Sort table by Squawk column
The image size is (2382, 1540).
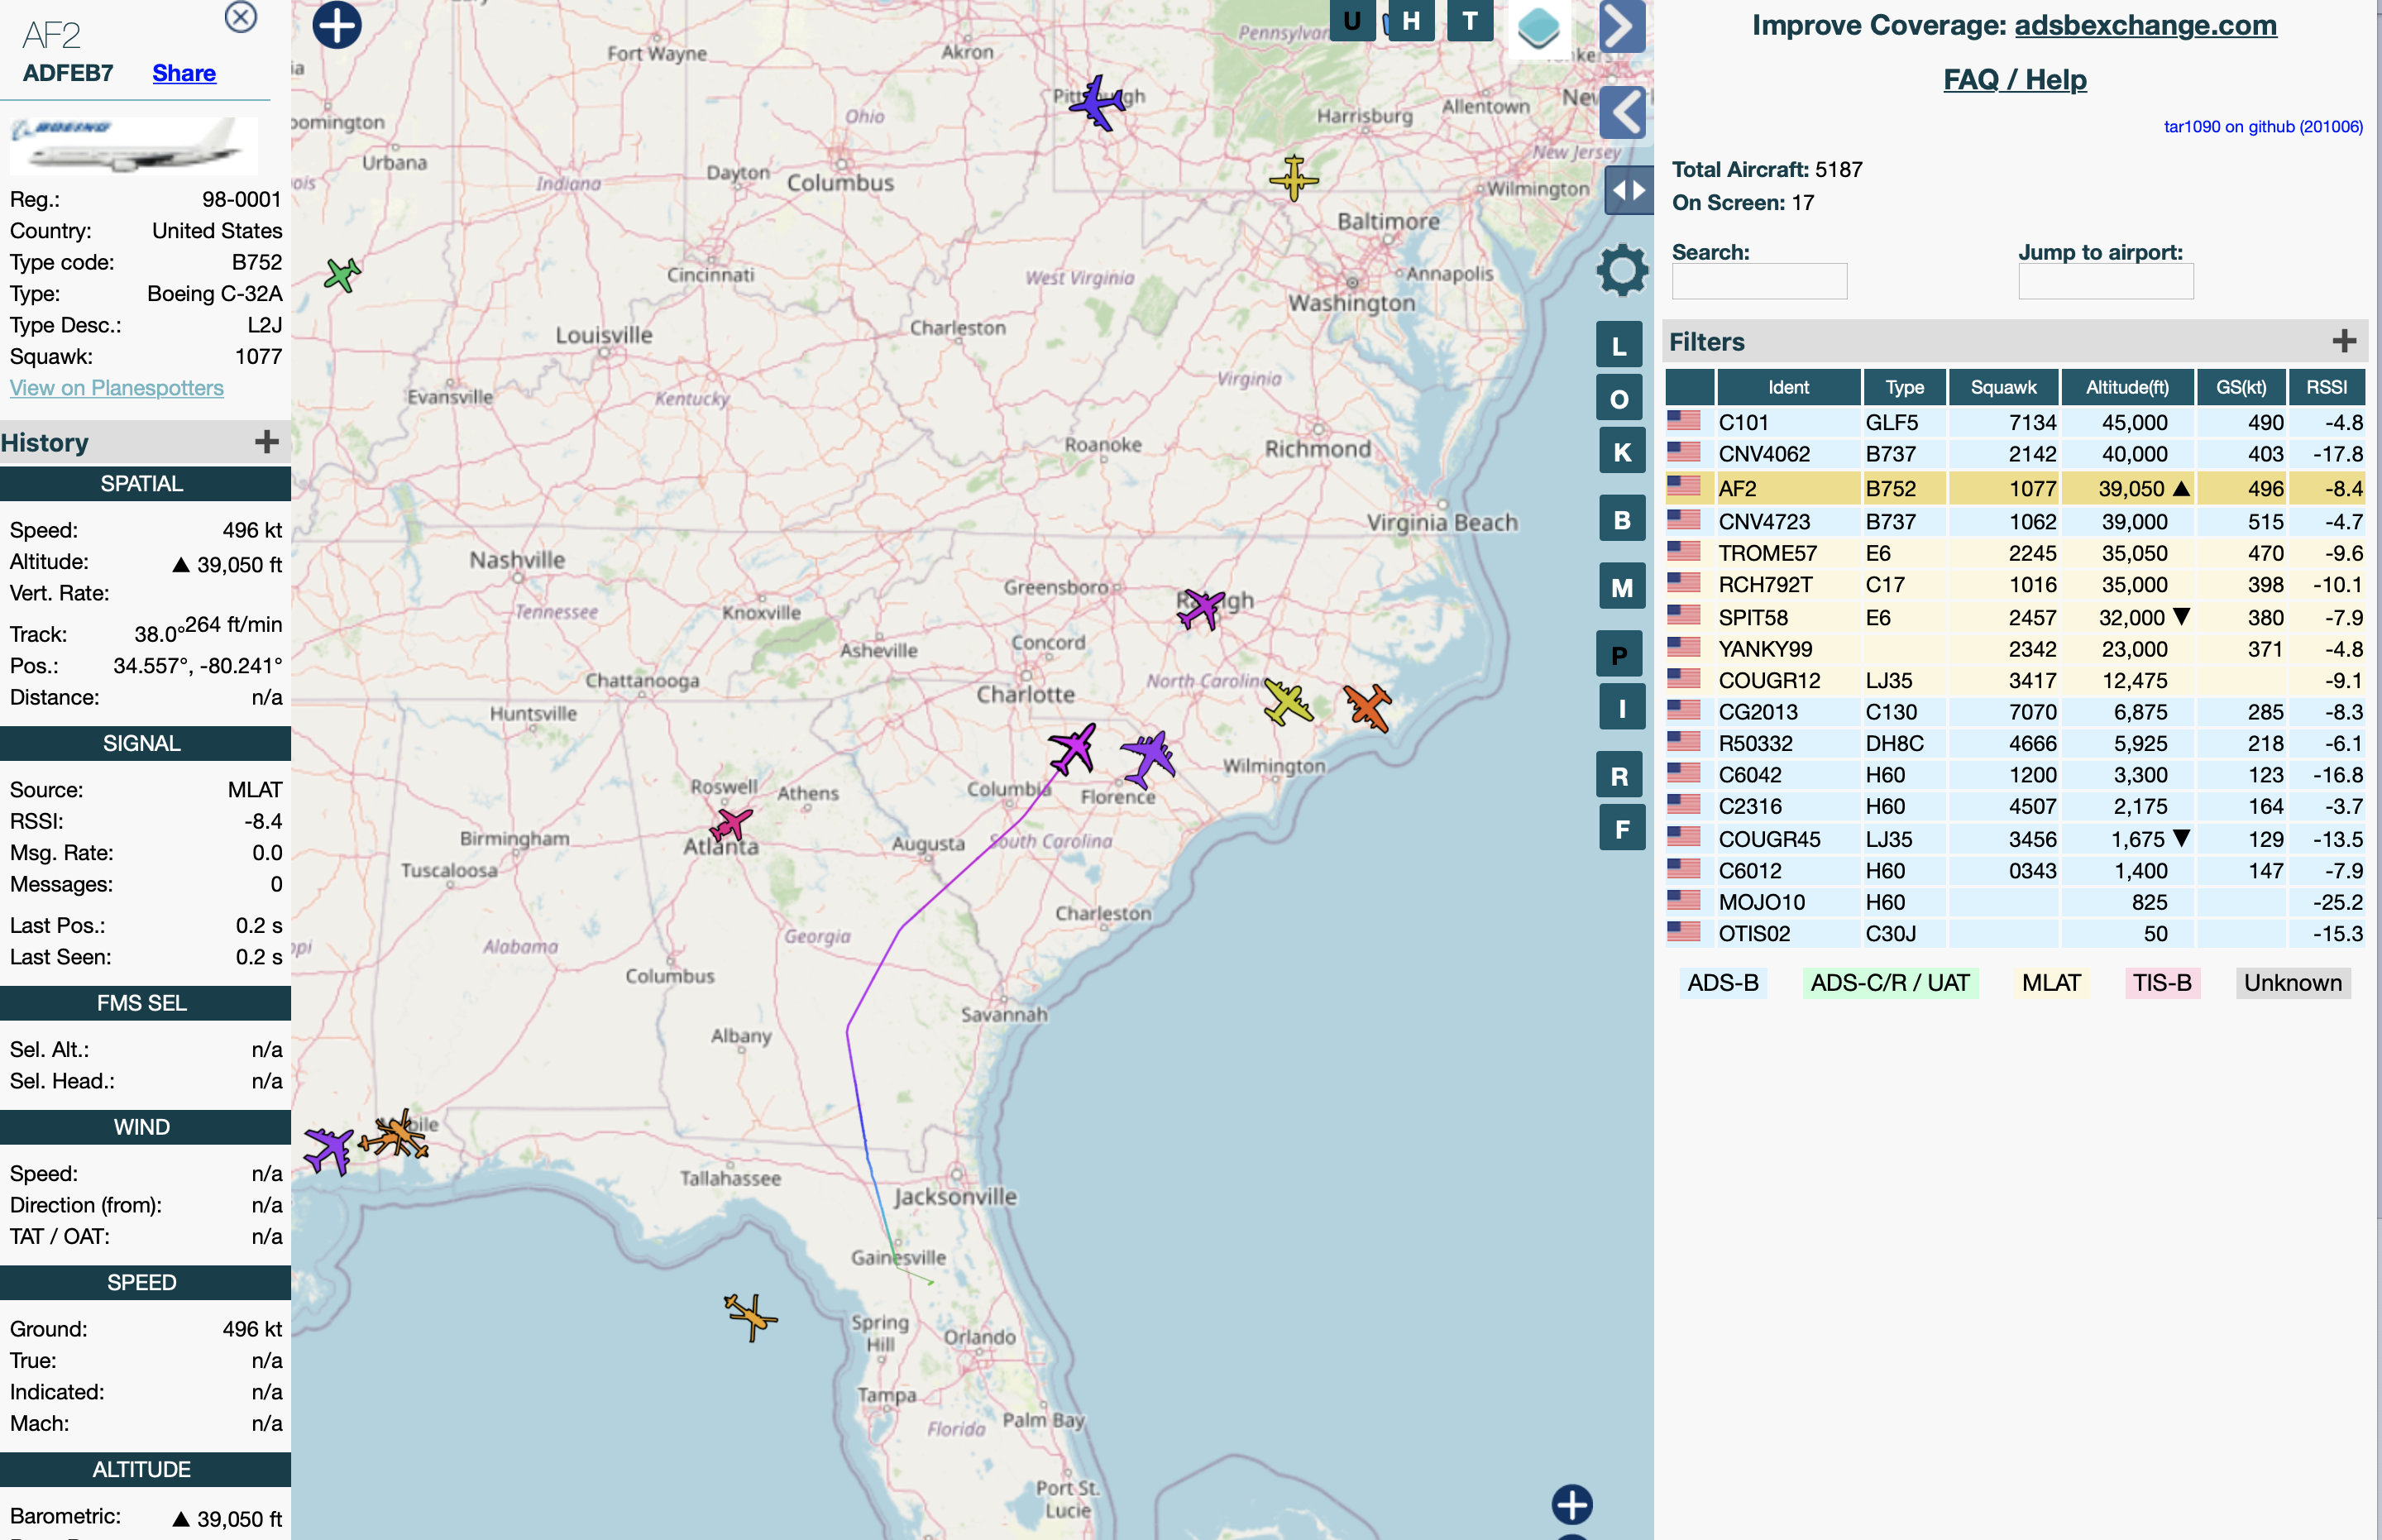click(2003, 387)
